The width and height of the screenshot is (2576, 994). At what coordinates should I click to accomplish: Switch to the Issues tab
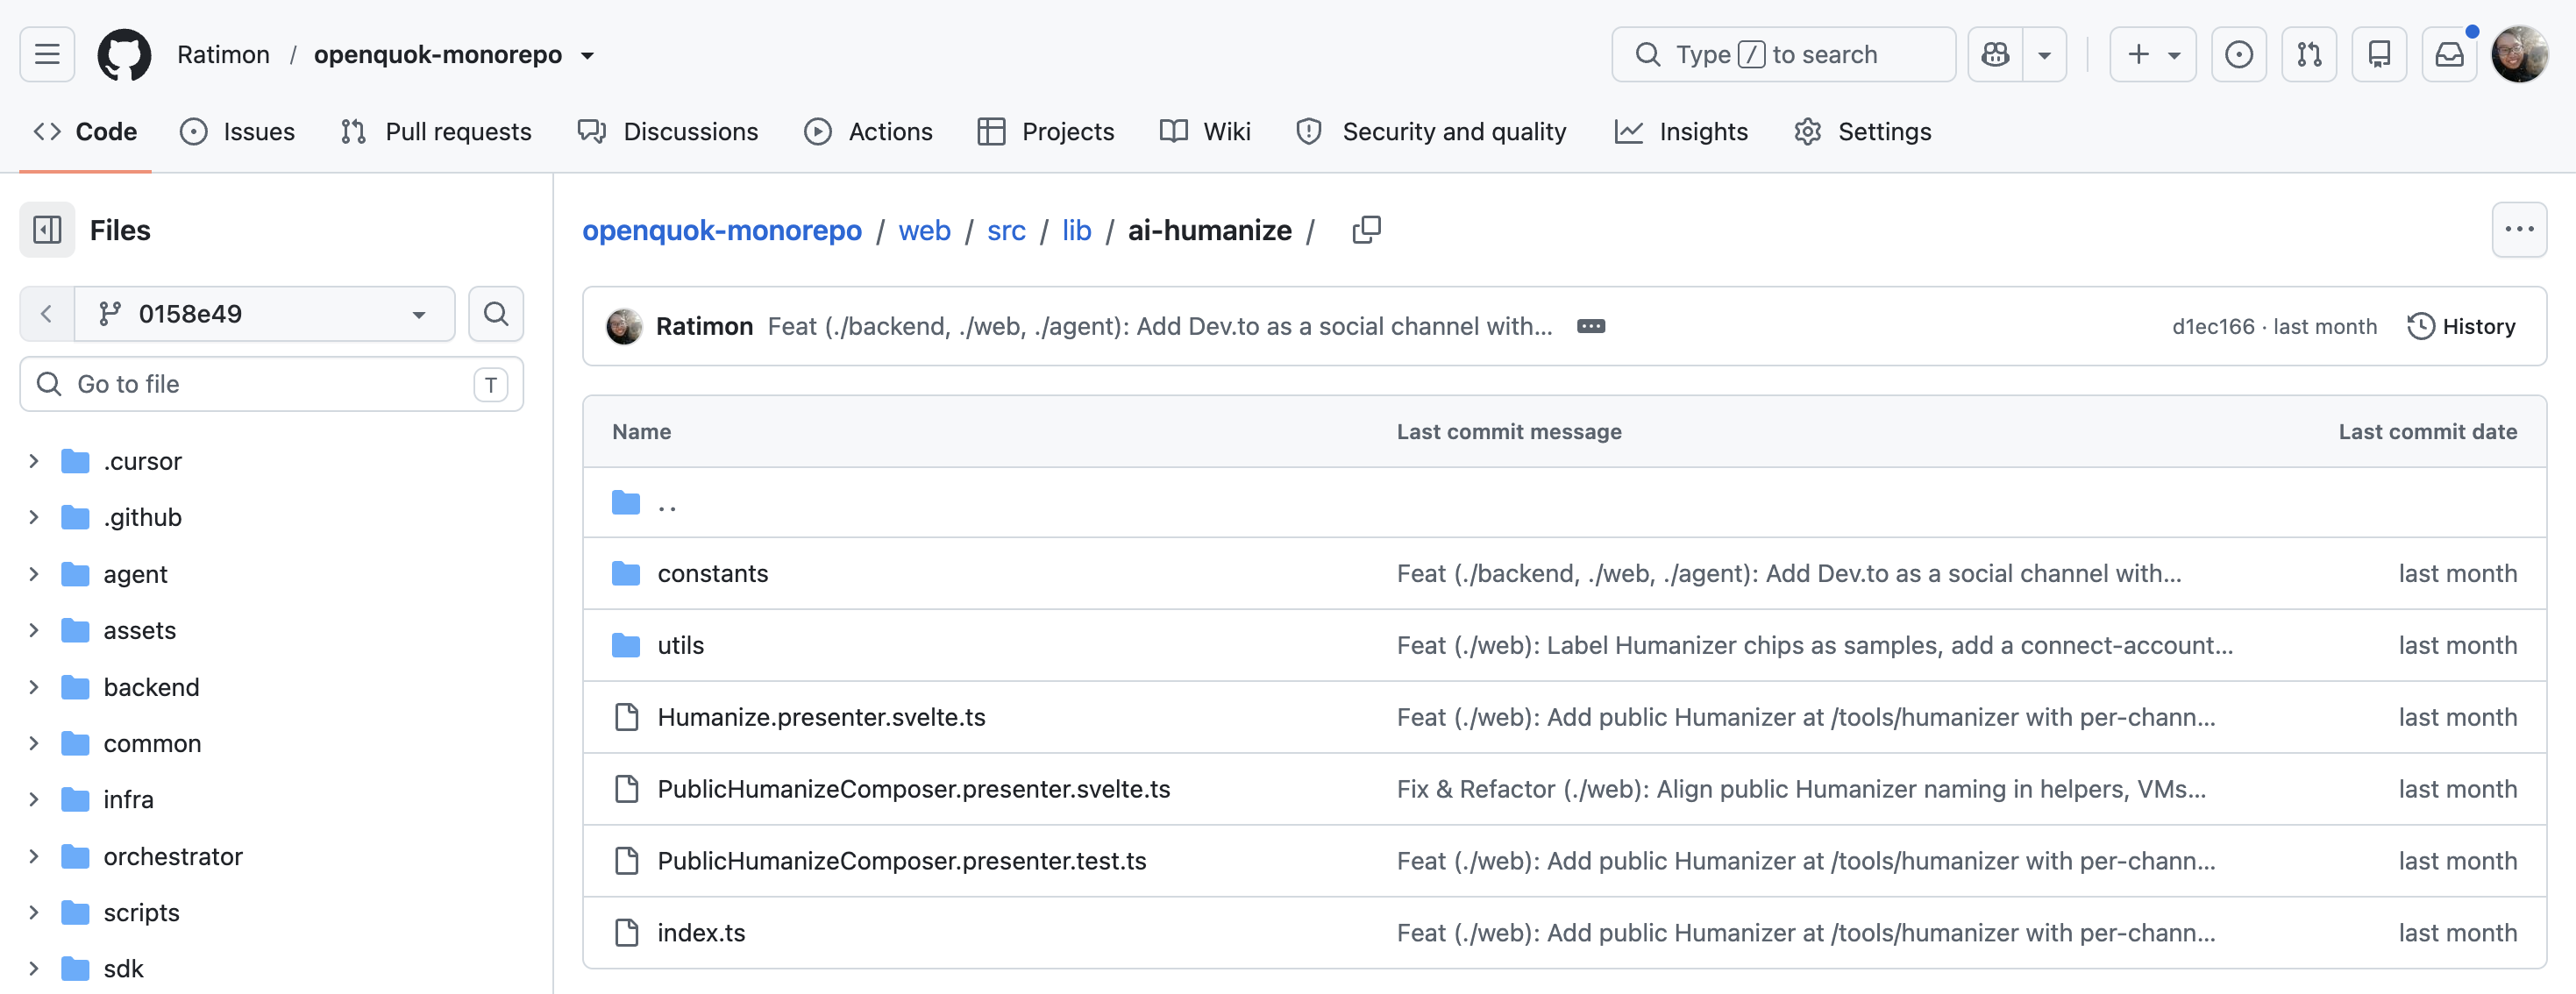click(237, 132)
